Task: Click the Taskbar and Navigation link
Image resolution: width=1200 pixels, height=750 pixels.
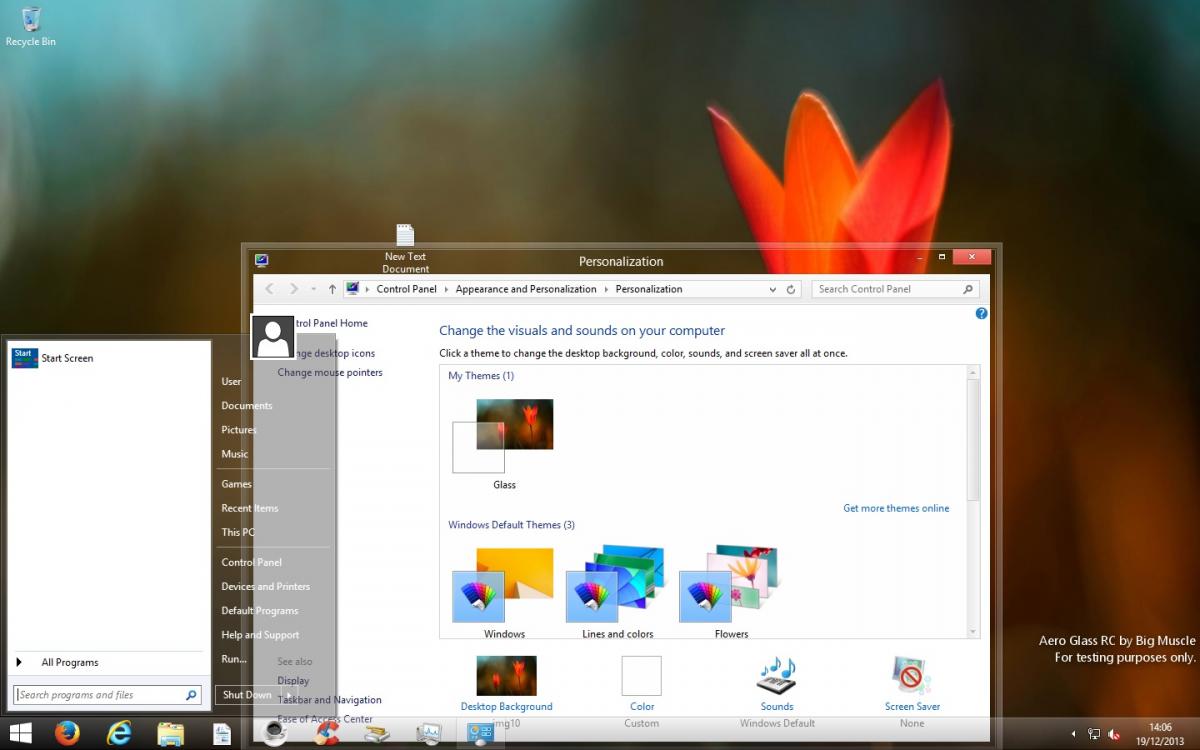Action: coord(330,700)
